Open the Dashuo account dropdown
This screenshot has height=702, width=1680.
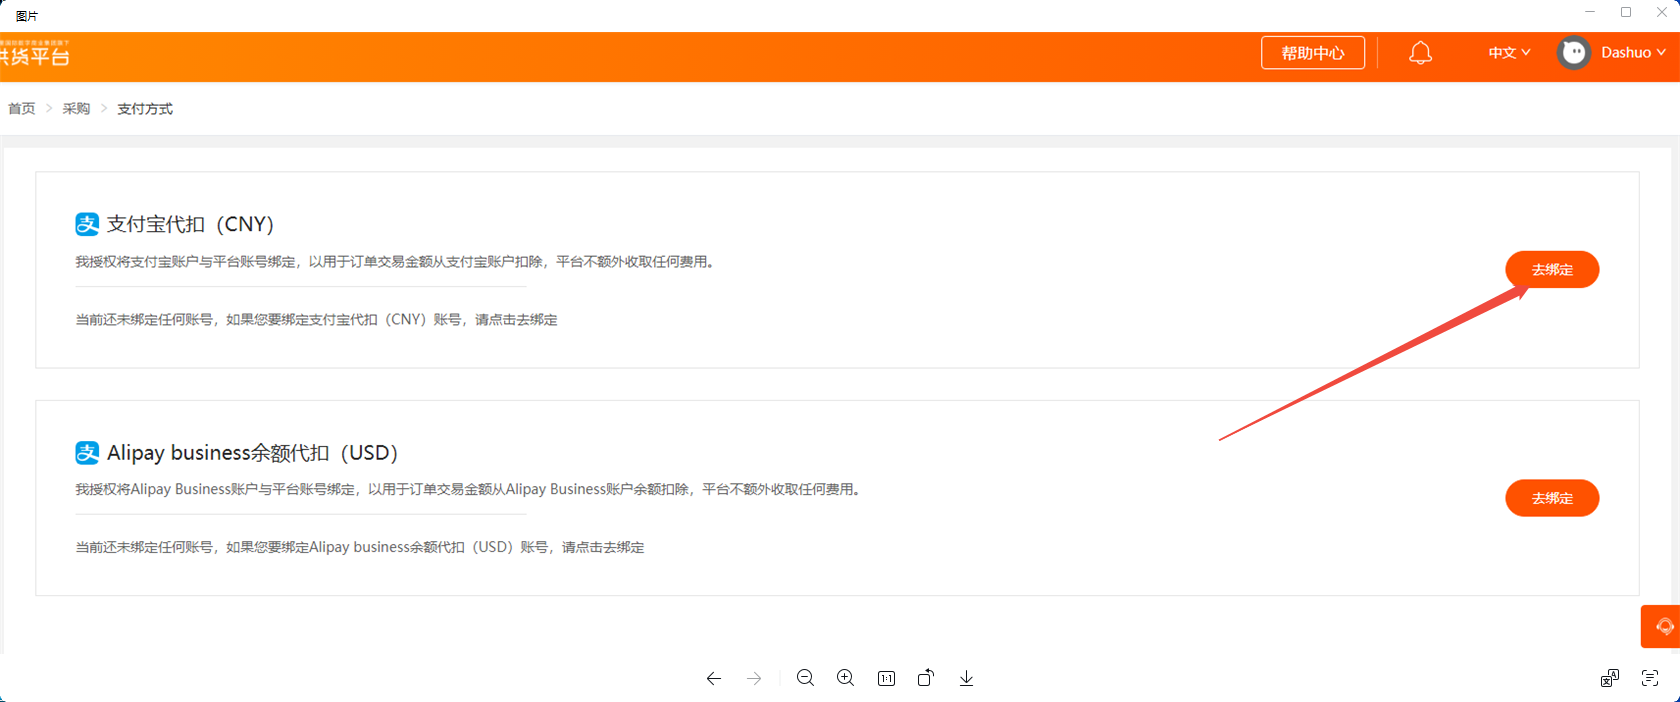click(1633, 53)
